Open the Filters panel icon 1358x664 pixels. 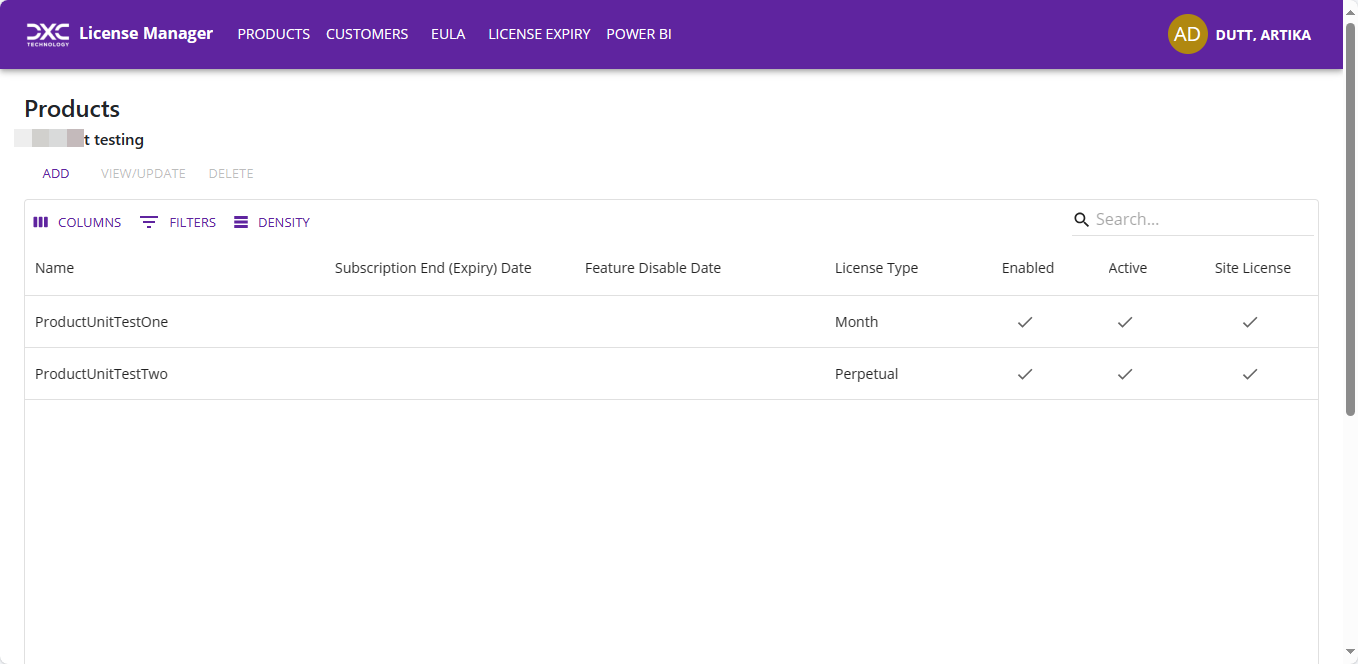[x=149, y=222]
